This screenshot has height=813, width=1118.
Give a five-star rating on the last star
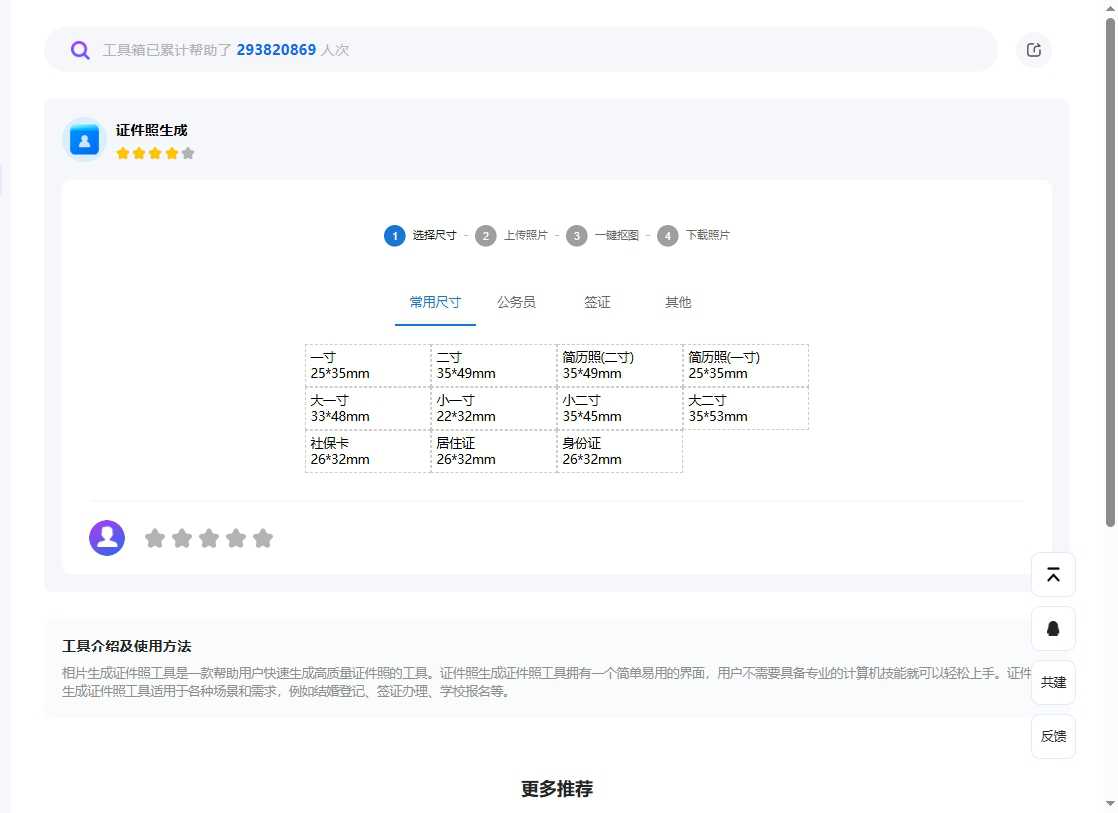263,537
